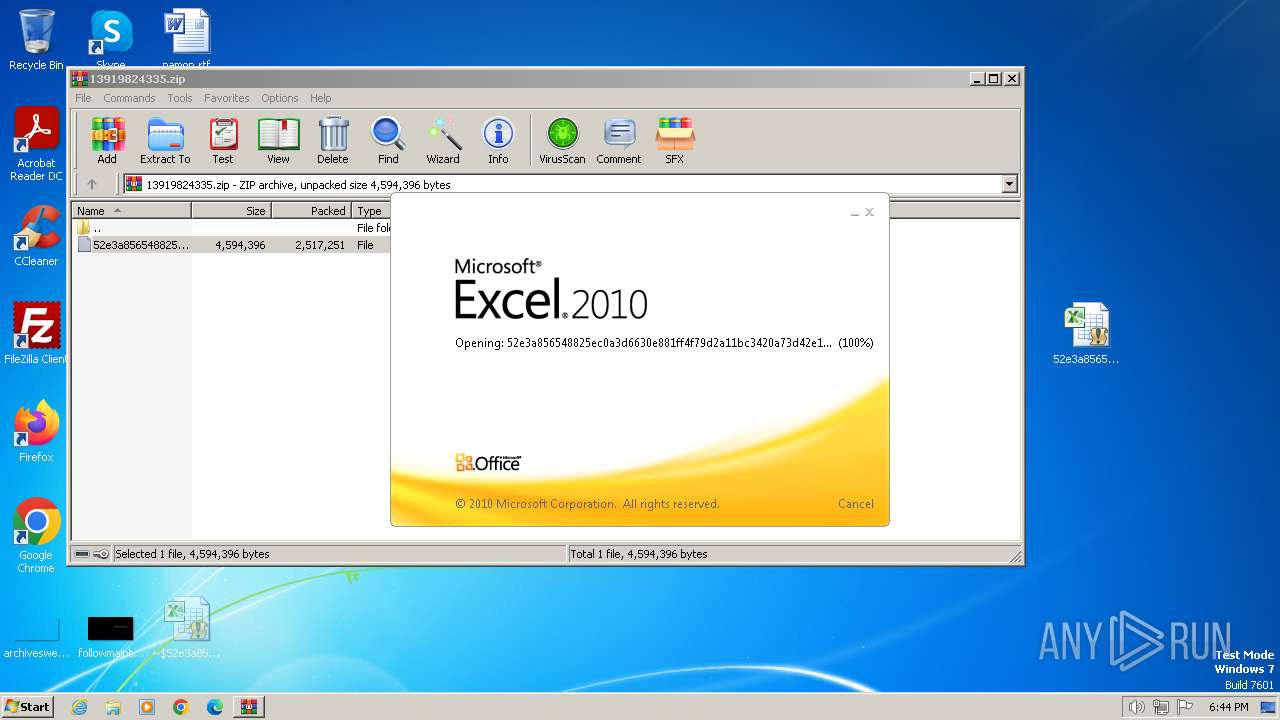Screen dimensions: 1280x720
Task: Select the archiveswe desktop file
Action: pos(36,637)
